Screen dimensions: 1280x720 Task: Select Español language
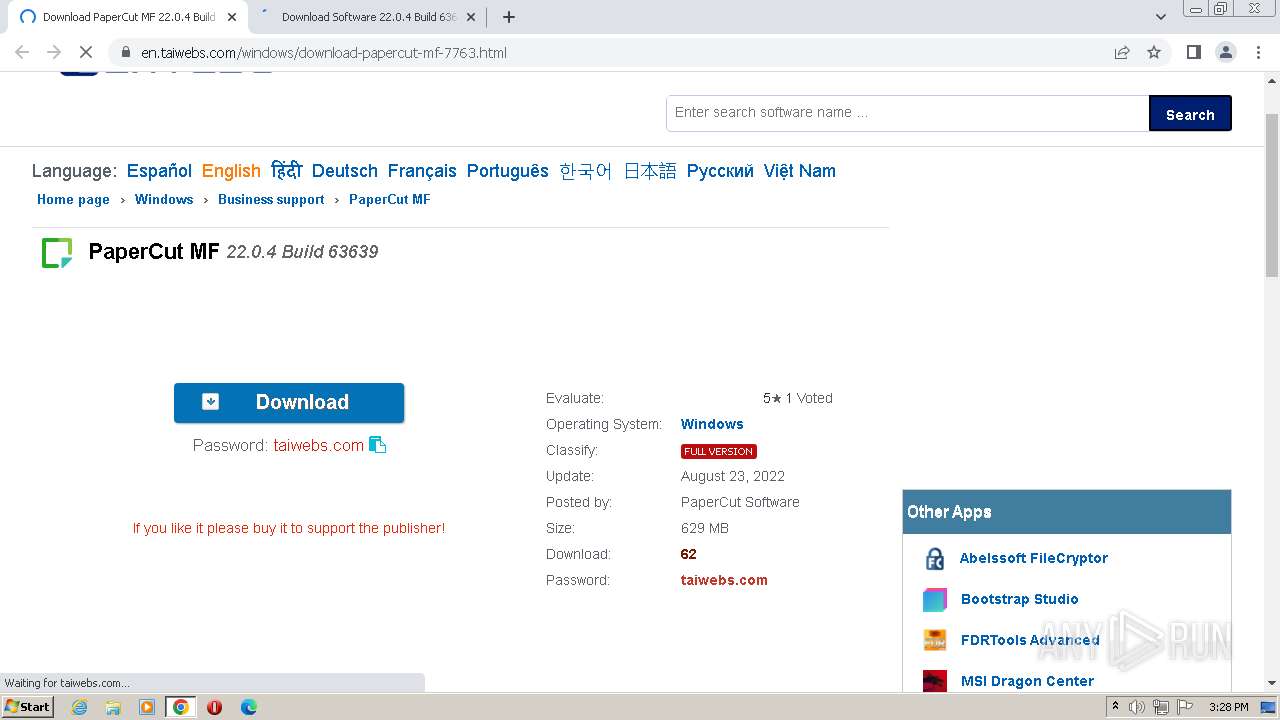click(159, 171)
